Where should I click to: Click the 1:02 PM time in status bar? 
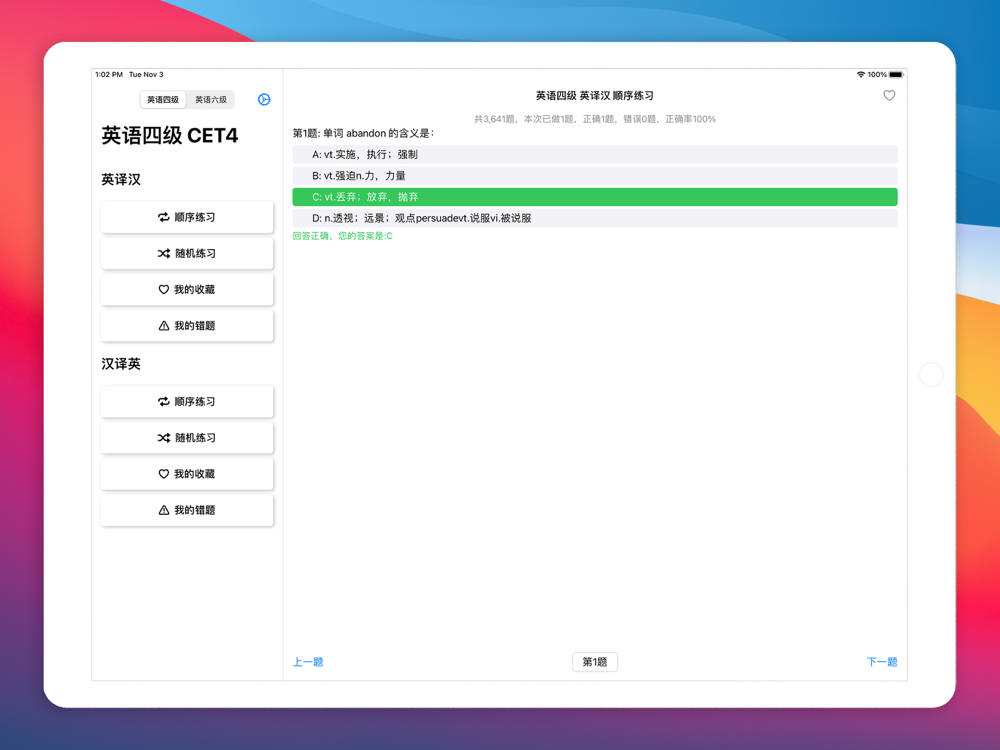coord(109,75)
